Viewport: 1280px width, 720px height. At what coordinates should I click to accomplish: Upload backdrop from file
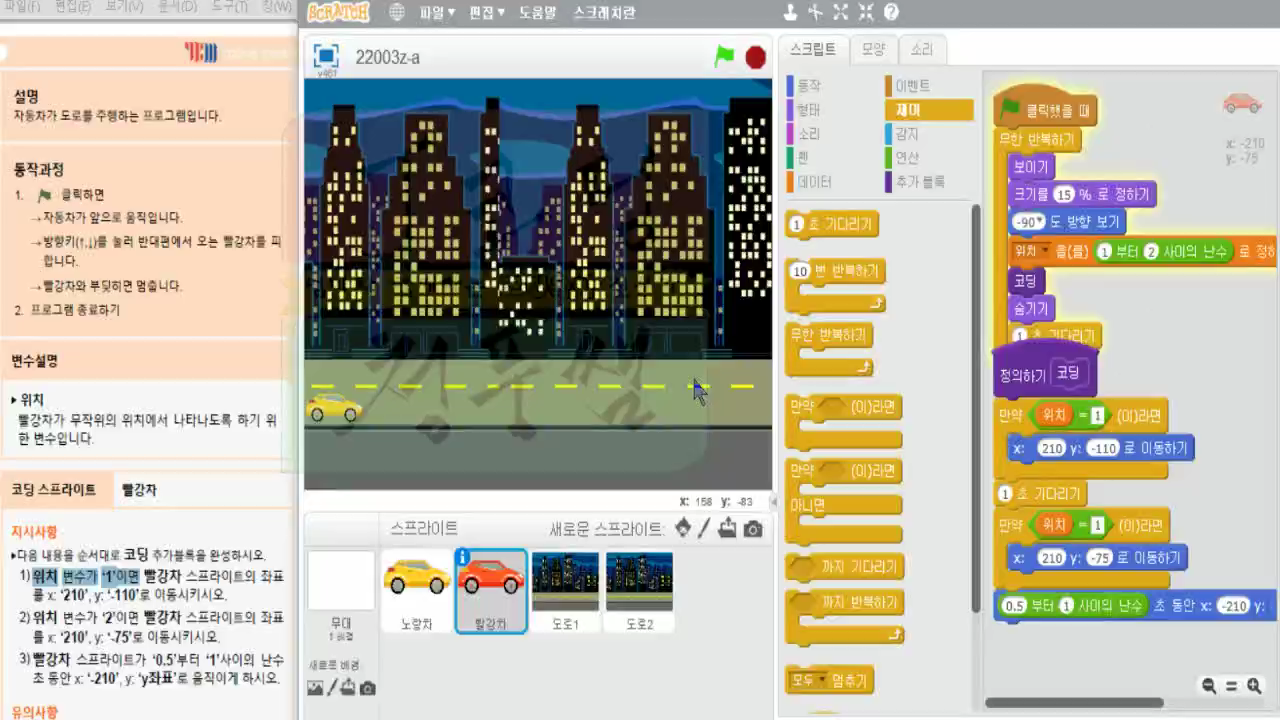pos(348,688)
